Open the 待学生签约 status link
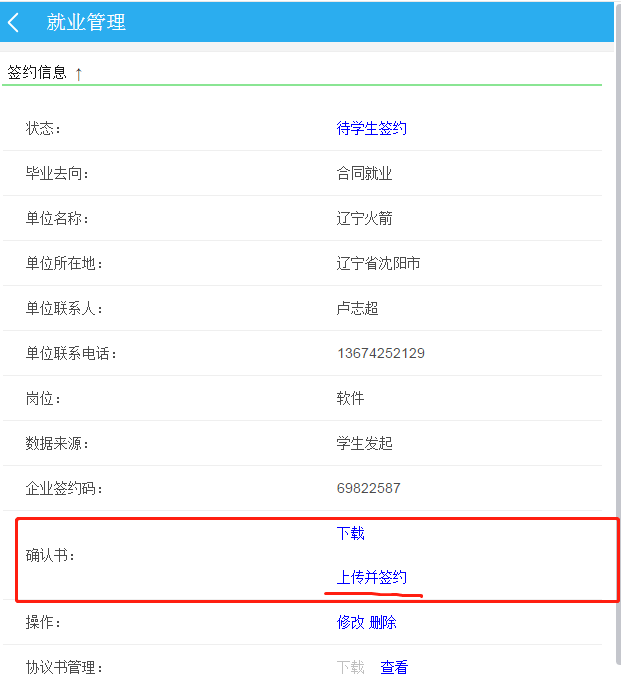Viewport: 621px width, 685px height. tap(371, 128)
